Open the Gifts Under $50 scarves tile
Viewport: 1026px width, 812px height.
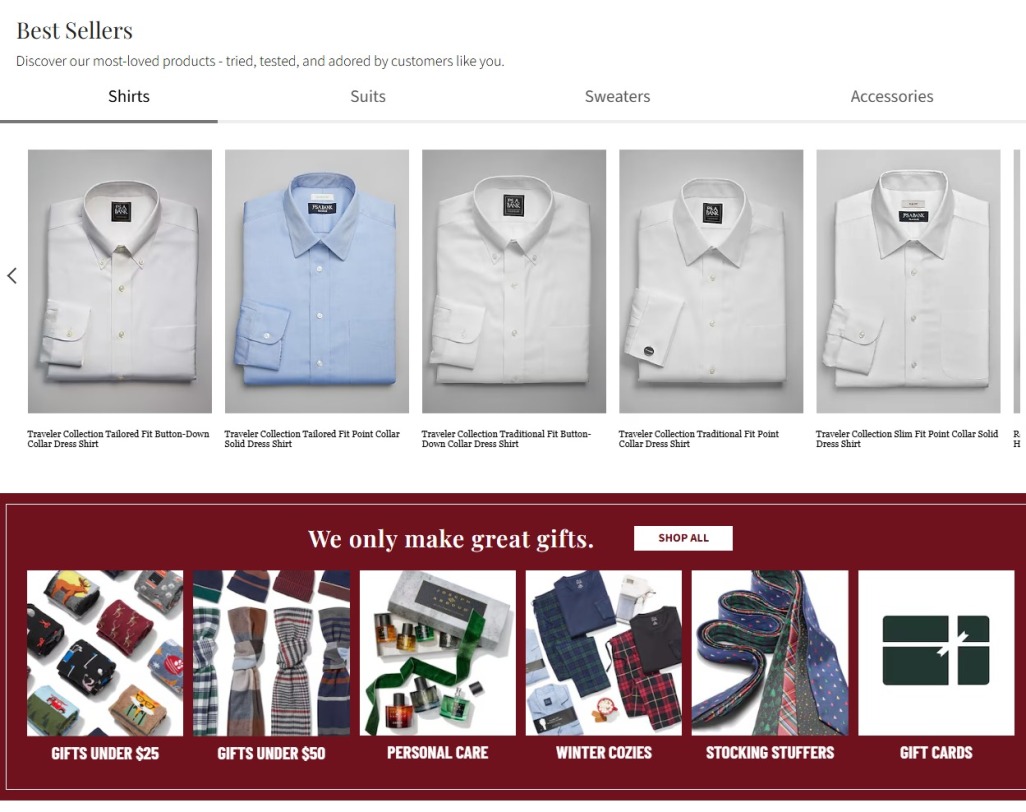pyautogui.click(x=271, y=652)
